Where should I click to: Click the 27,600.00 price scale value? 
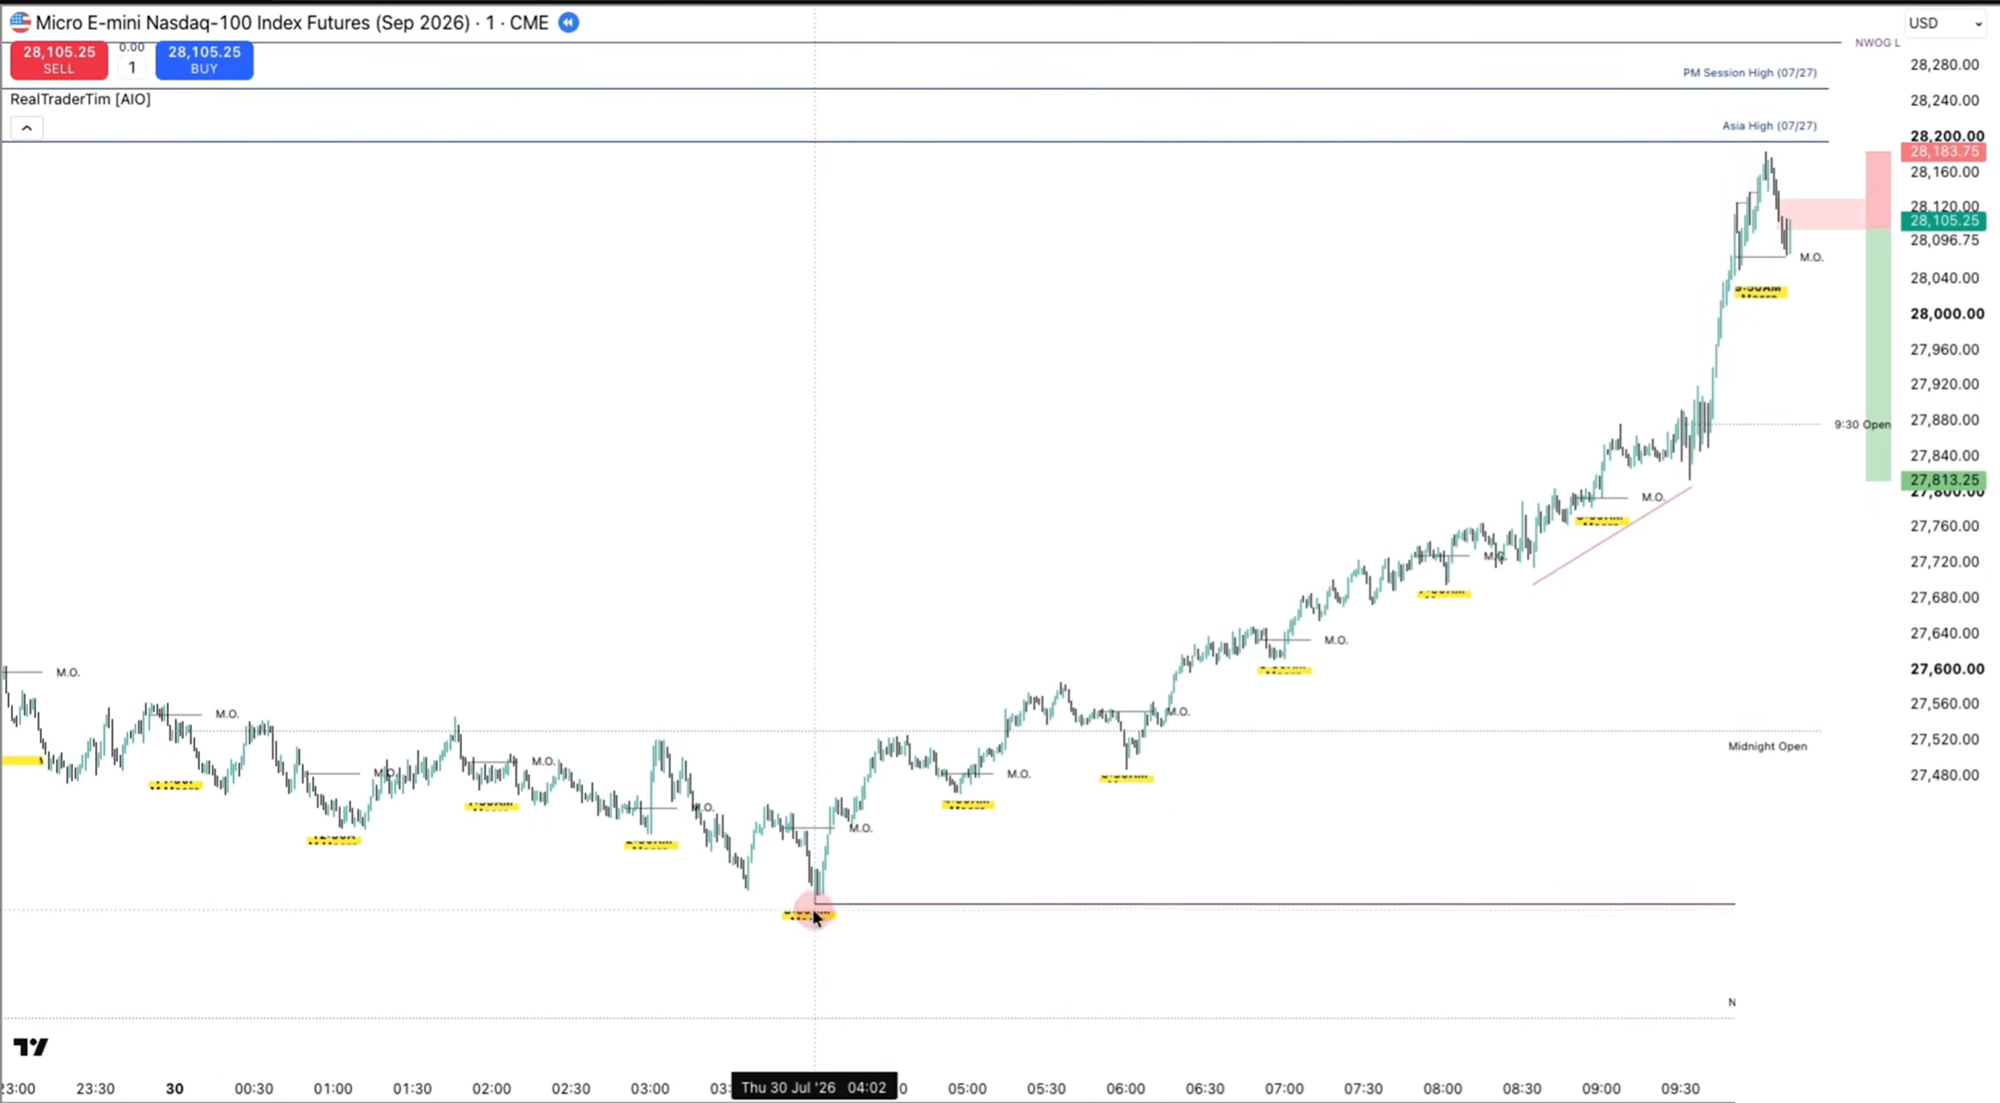(x=1946, y=669)
